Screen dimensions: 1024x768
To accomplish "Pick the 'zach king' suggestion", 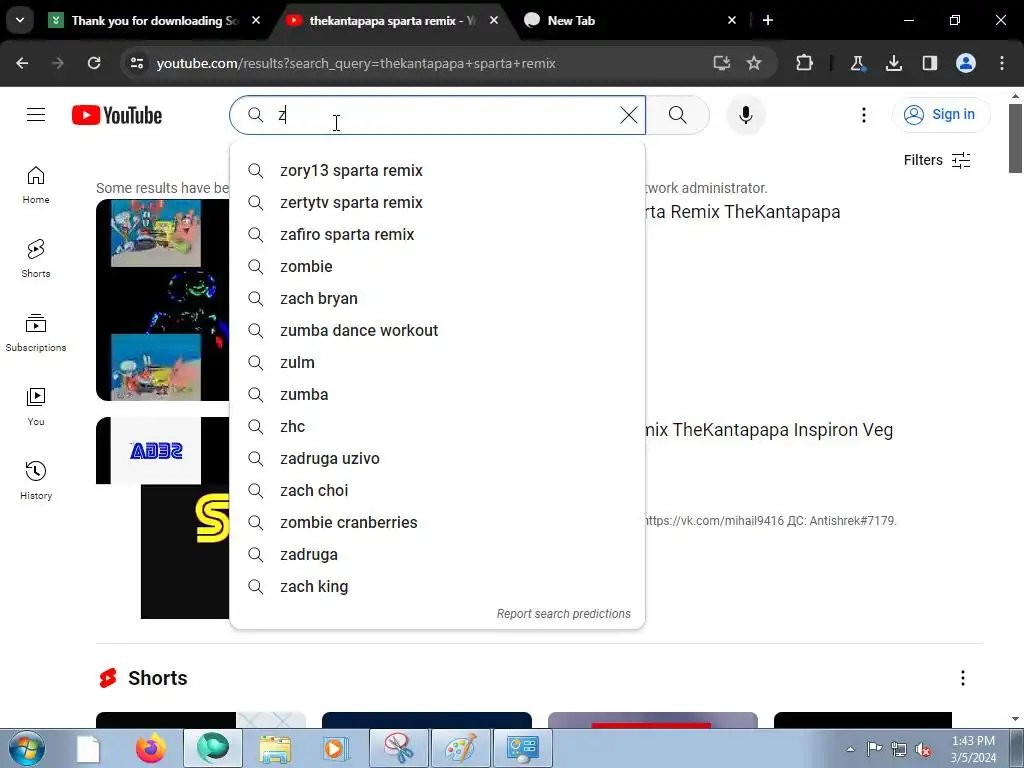I will coord(437,586).
